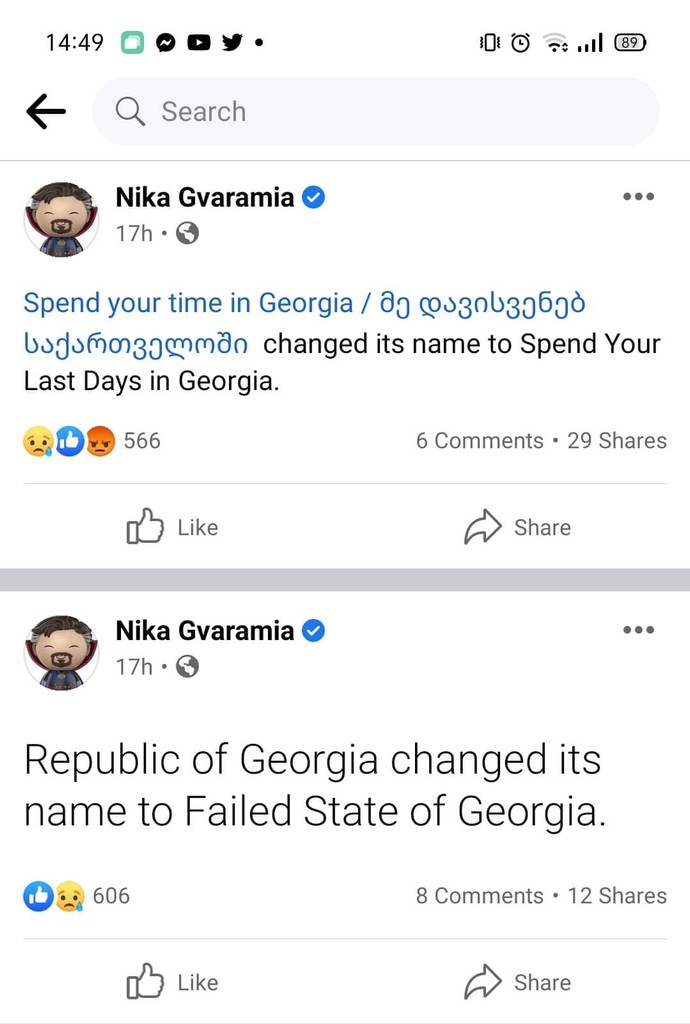Image resolution: width=690 pixels, height=1024 pixels.
Task: Tap the Share arrow icon on the second post
Action: point(485,981)
